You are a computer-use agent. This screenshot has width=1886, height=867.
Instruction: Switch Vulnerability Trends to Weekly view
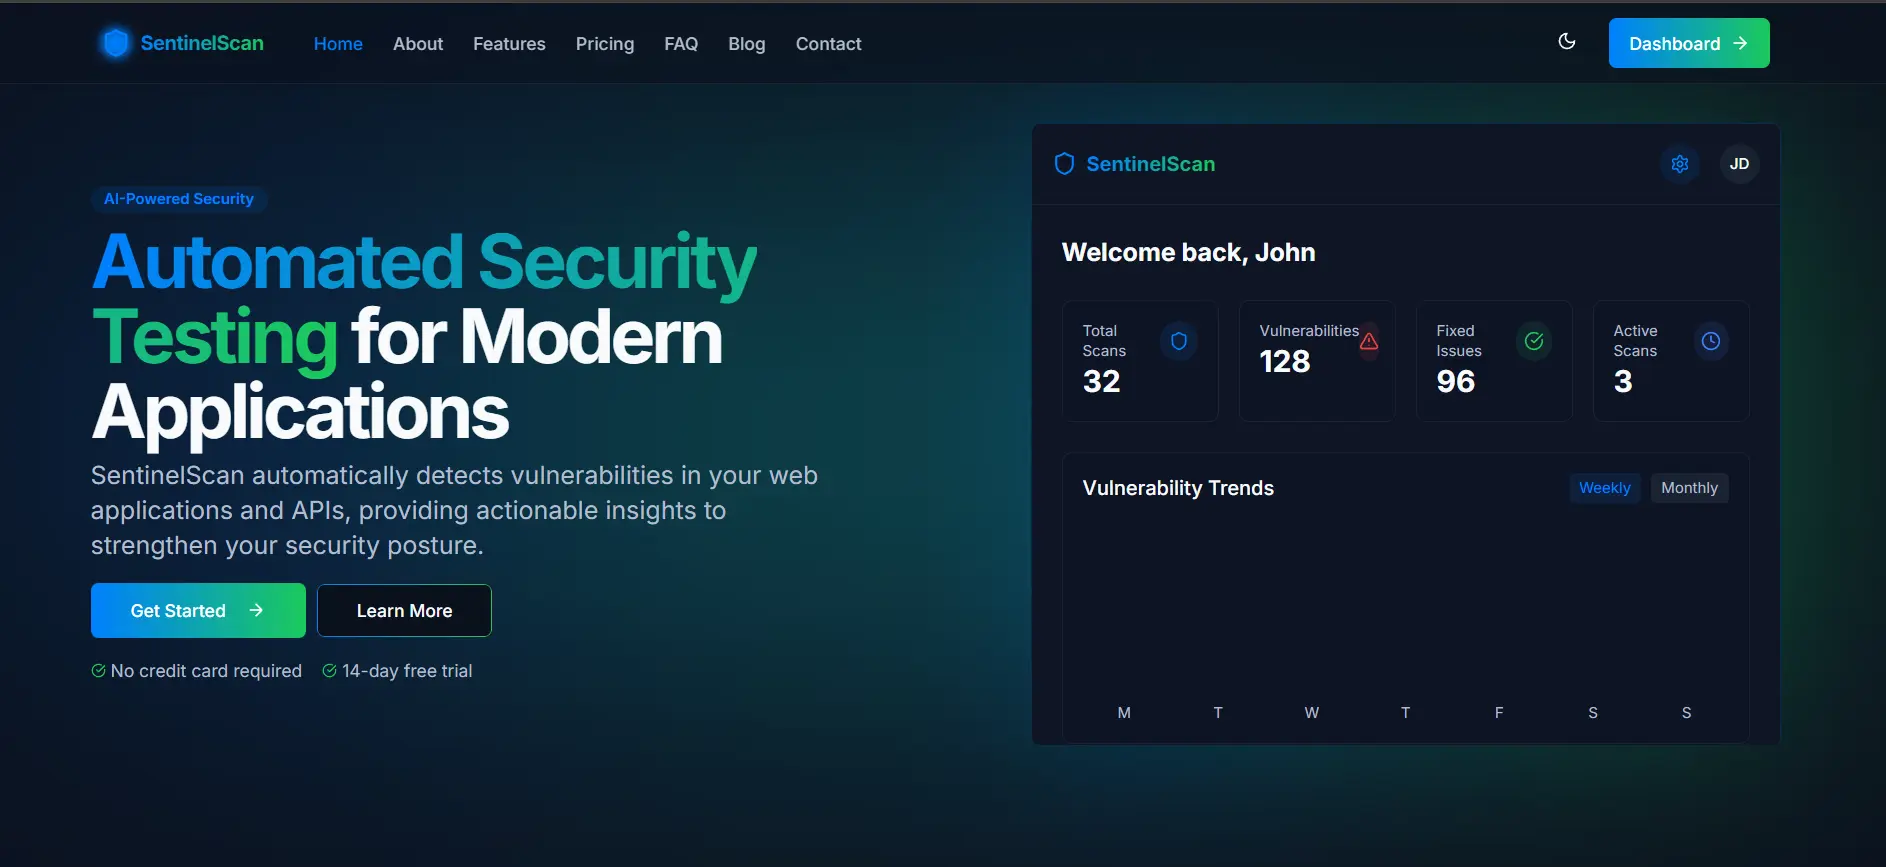(1604, 488)
